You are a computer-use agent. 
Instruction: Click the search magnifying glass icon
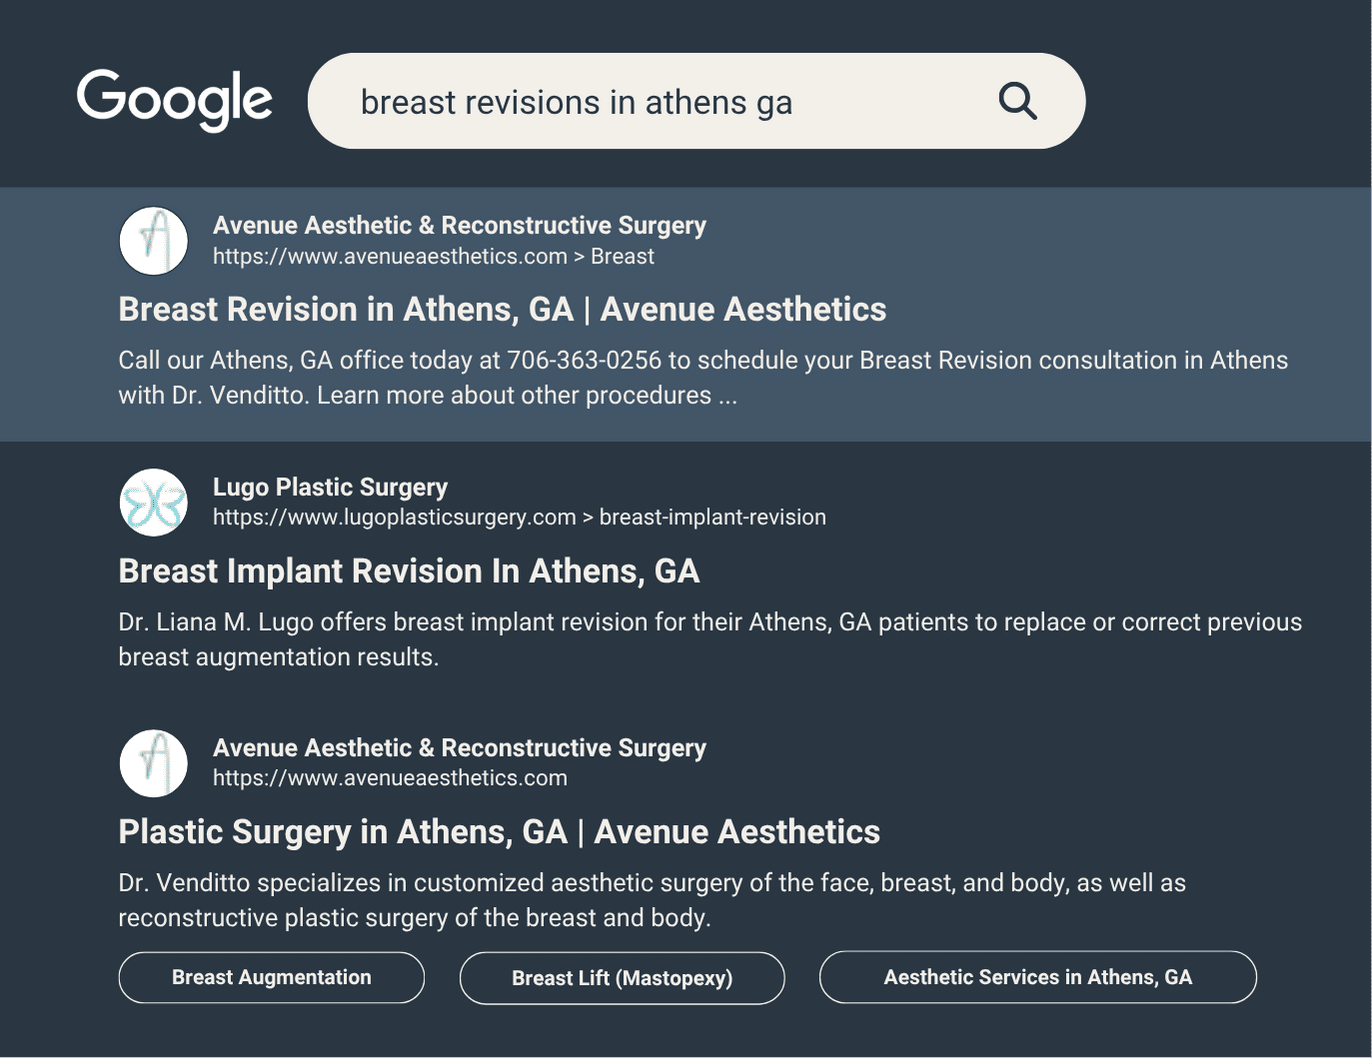click(1017, 100)
